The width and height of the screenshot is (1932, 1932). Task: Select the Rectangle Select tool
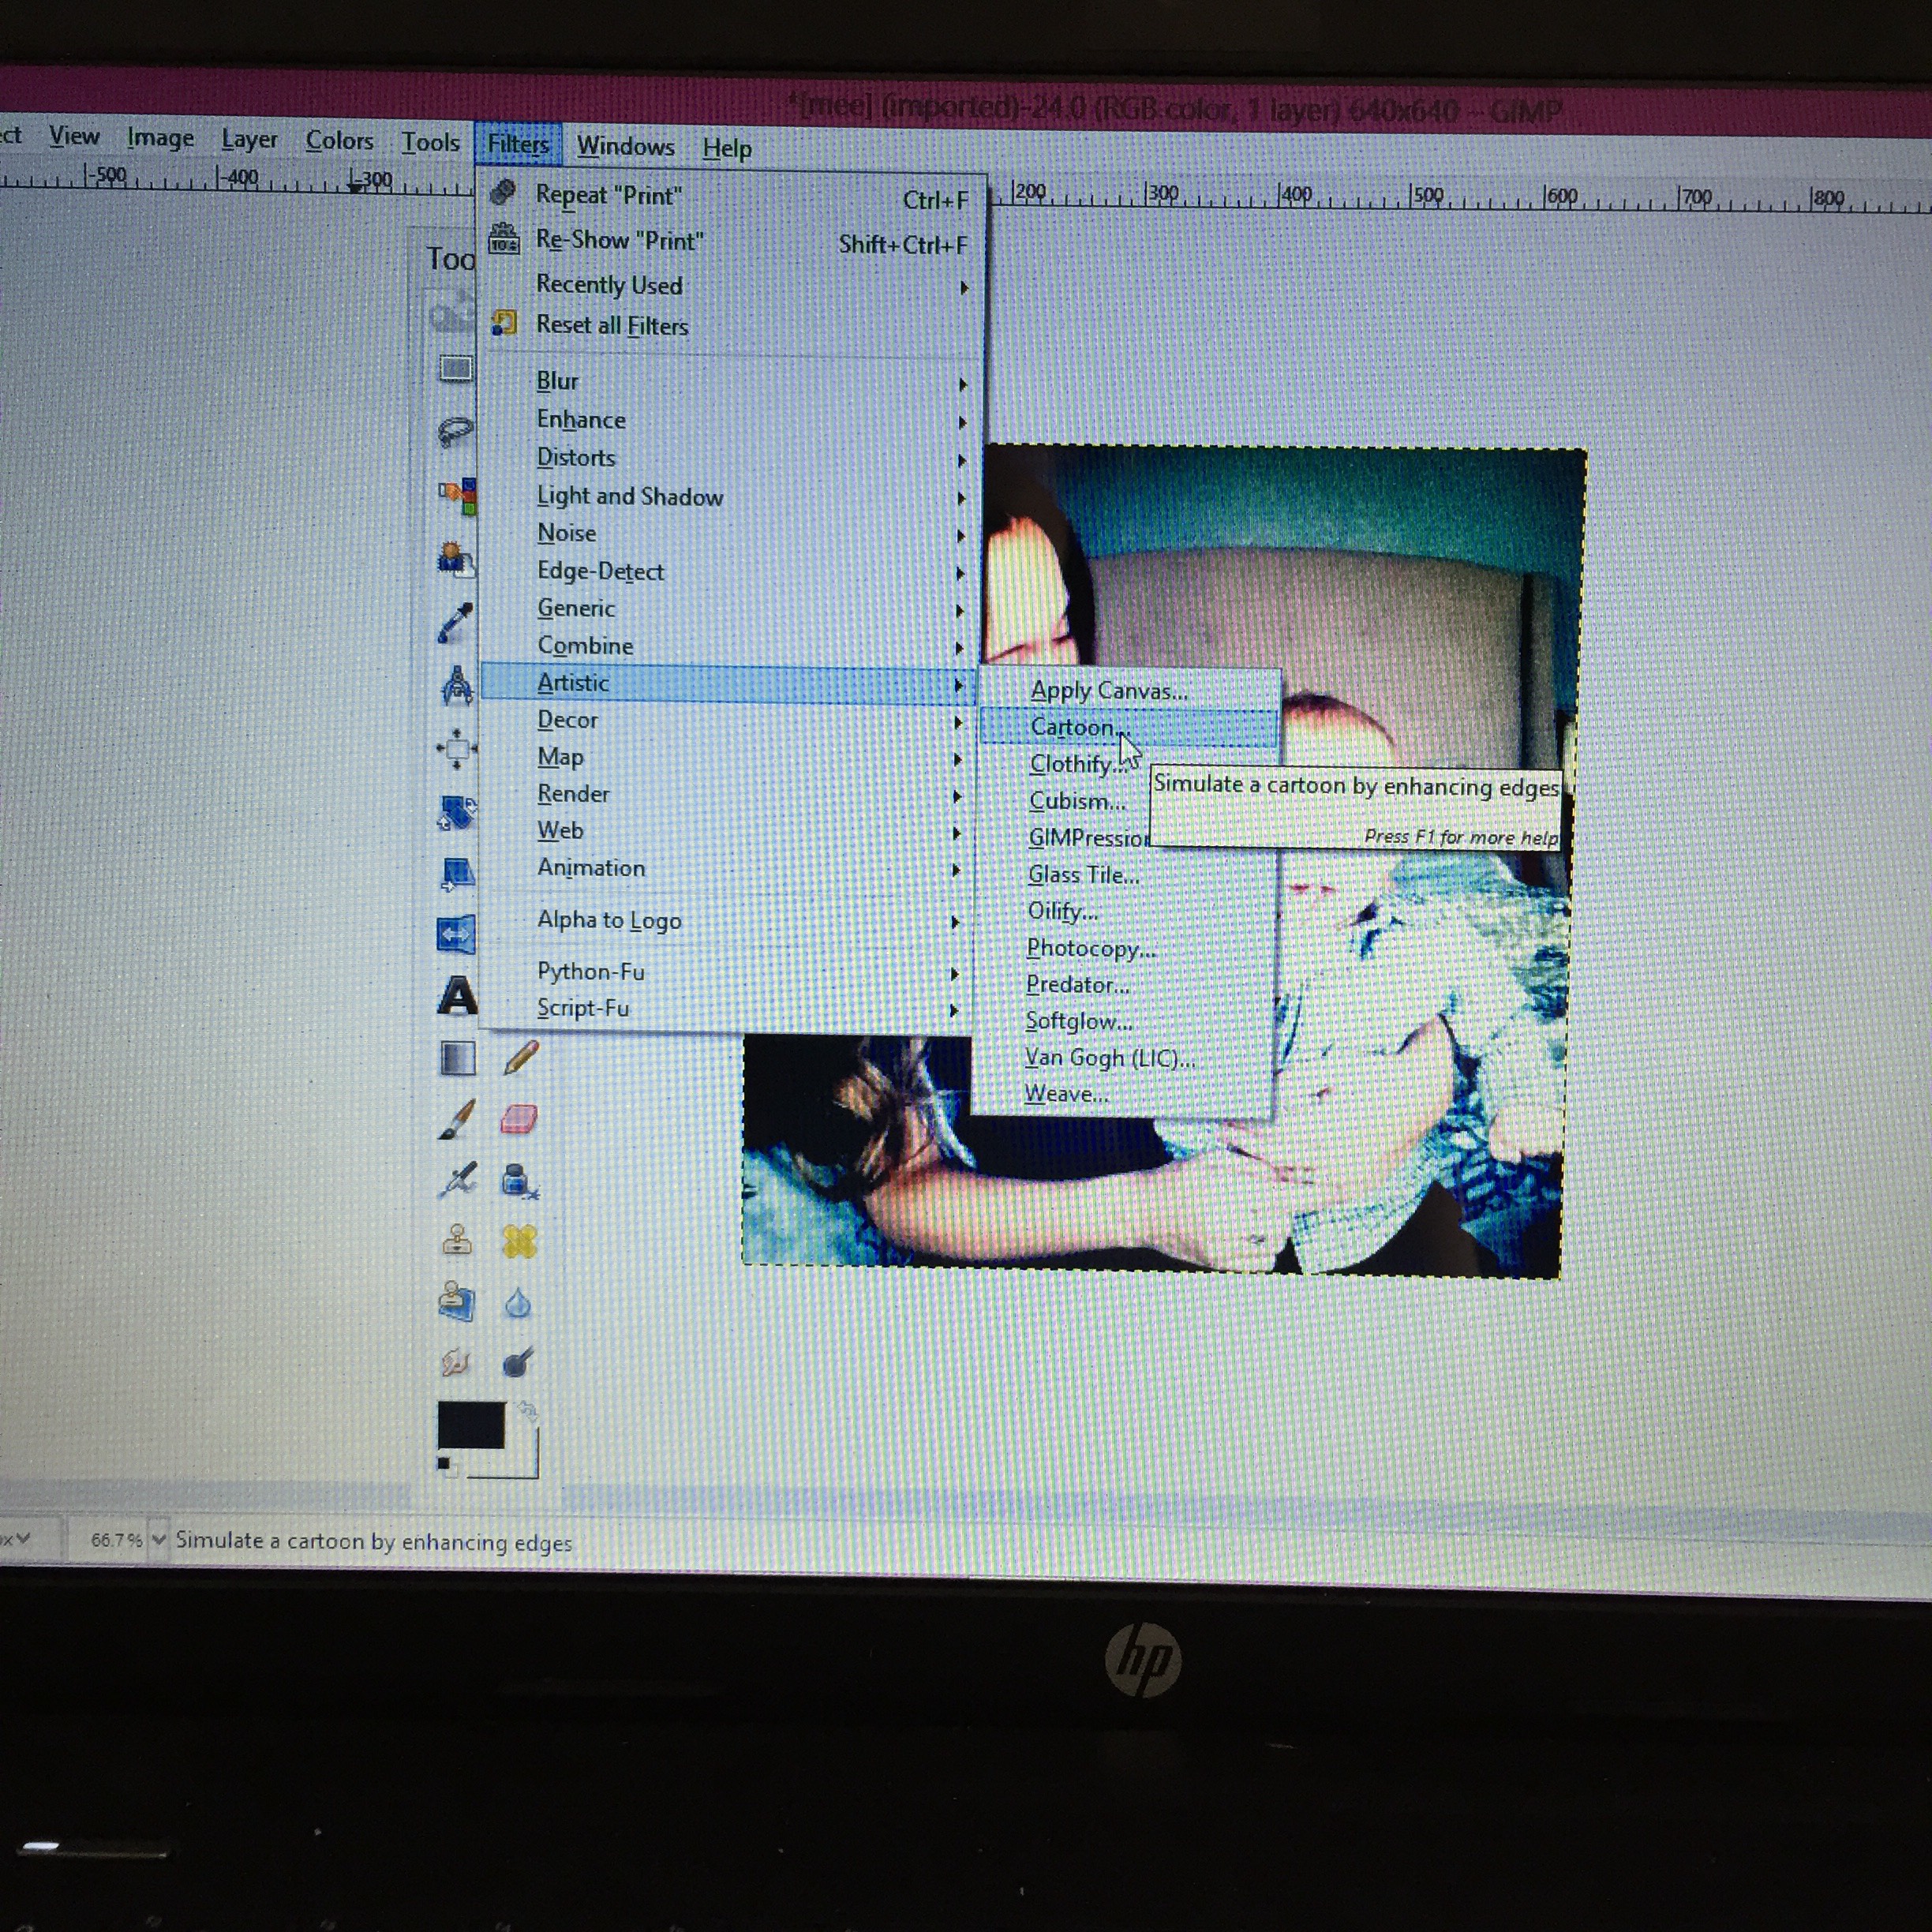(x=456, y=368)
